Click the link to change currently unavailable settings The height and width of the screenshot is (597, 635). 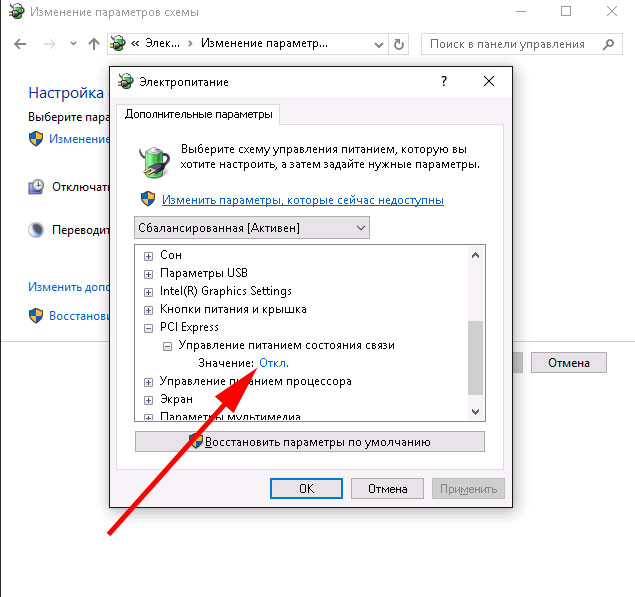coord(303,200)
